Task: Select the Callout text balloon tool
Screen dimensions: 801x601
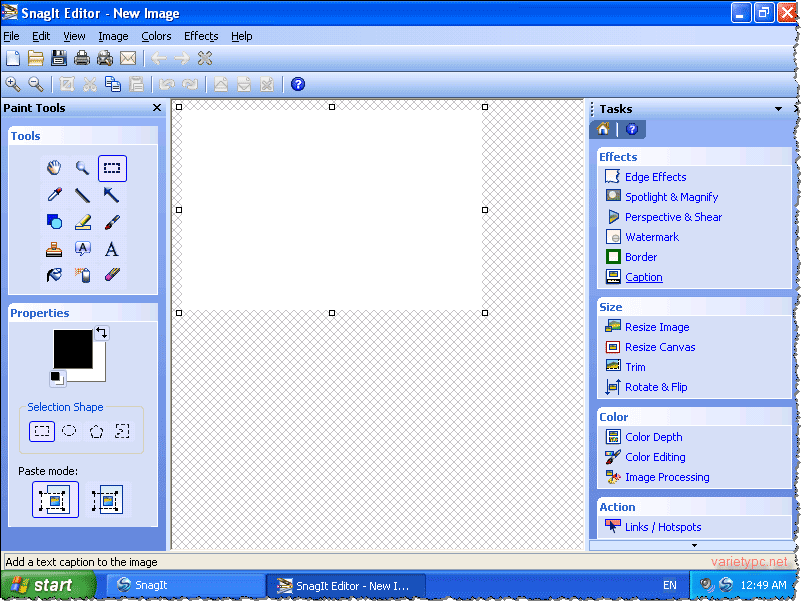Action: tap(83, 249)
